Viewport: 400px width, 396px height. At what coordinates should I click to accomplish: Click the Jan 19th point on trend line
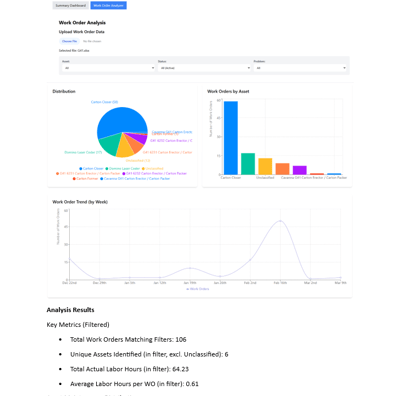[190, 268]
